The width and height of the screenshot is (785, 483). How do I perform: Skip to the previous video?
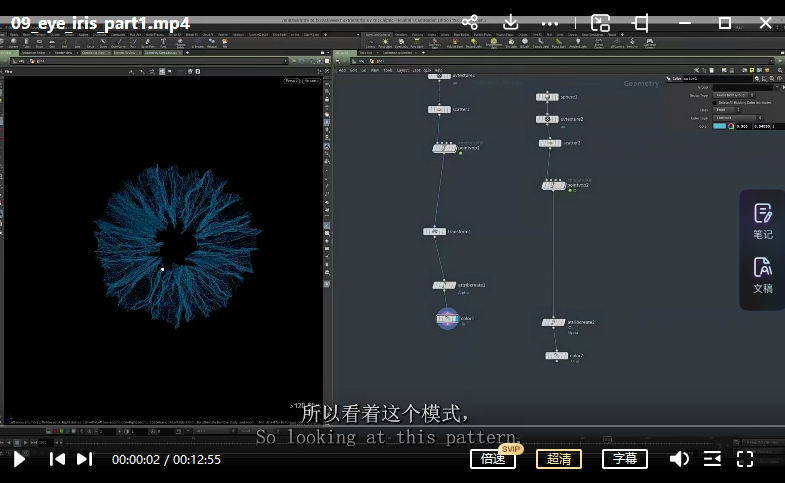(x=58, y=459)
